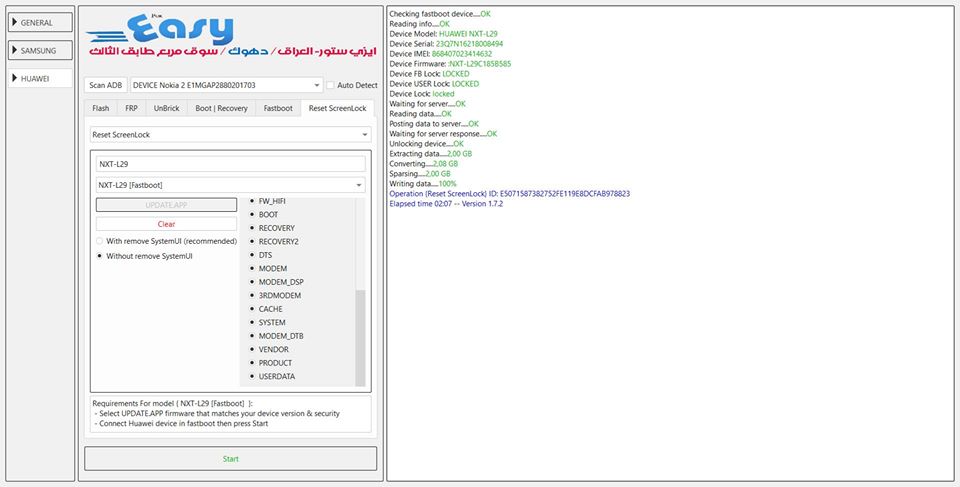
Task: Toggle the CACHE partition option
Action: coord(266,309)
